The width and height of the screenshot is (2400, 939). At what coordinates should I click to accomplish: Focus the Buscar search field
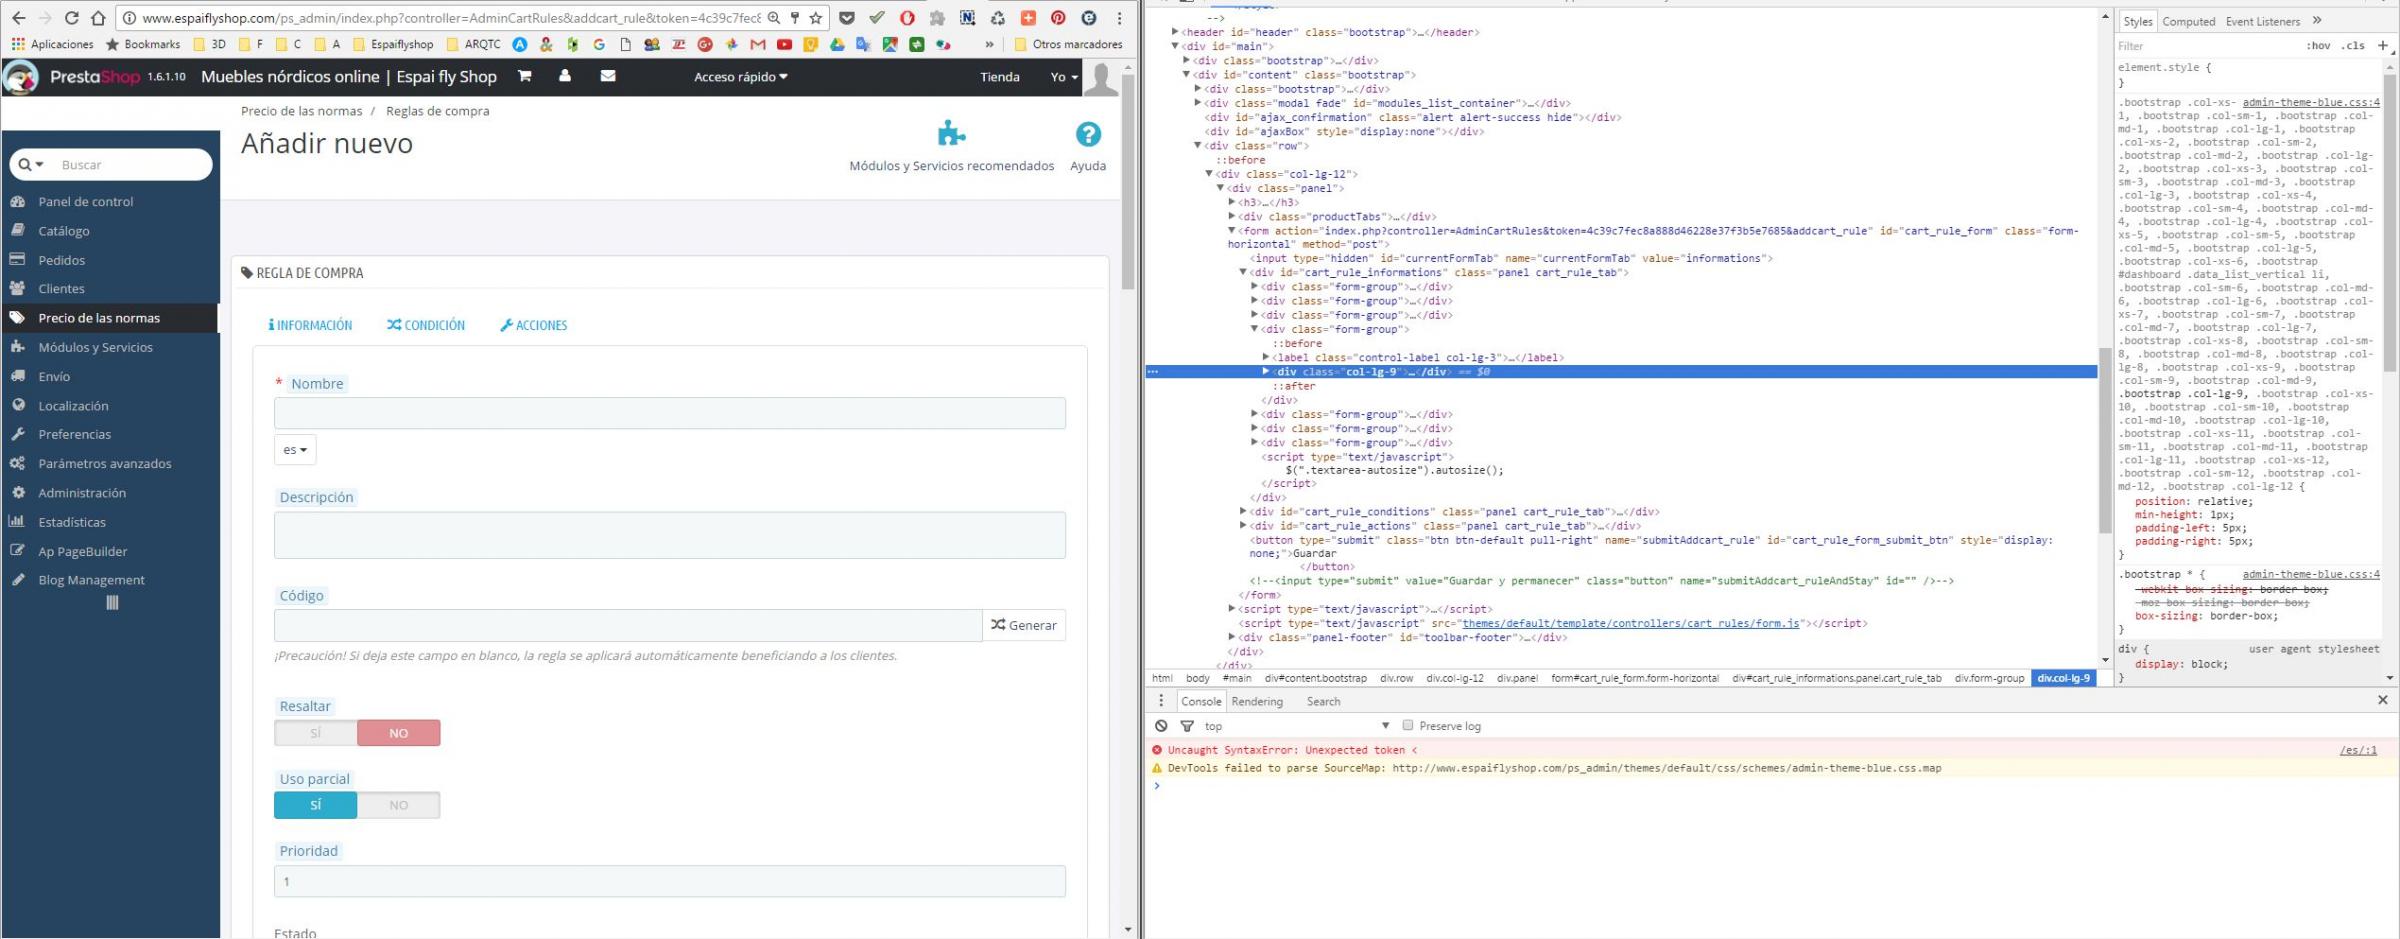[x=132, y=165]
